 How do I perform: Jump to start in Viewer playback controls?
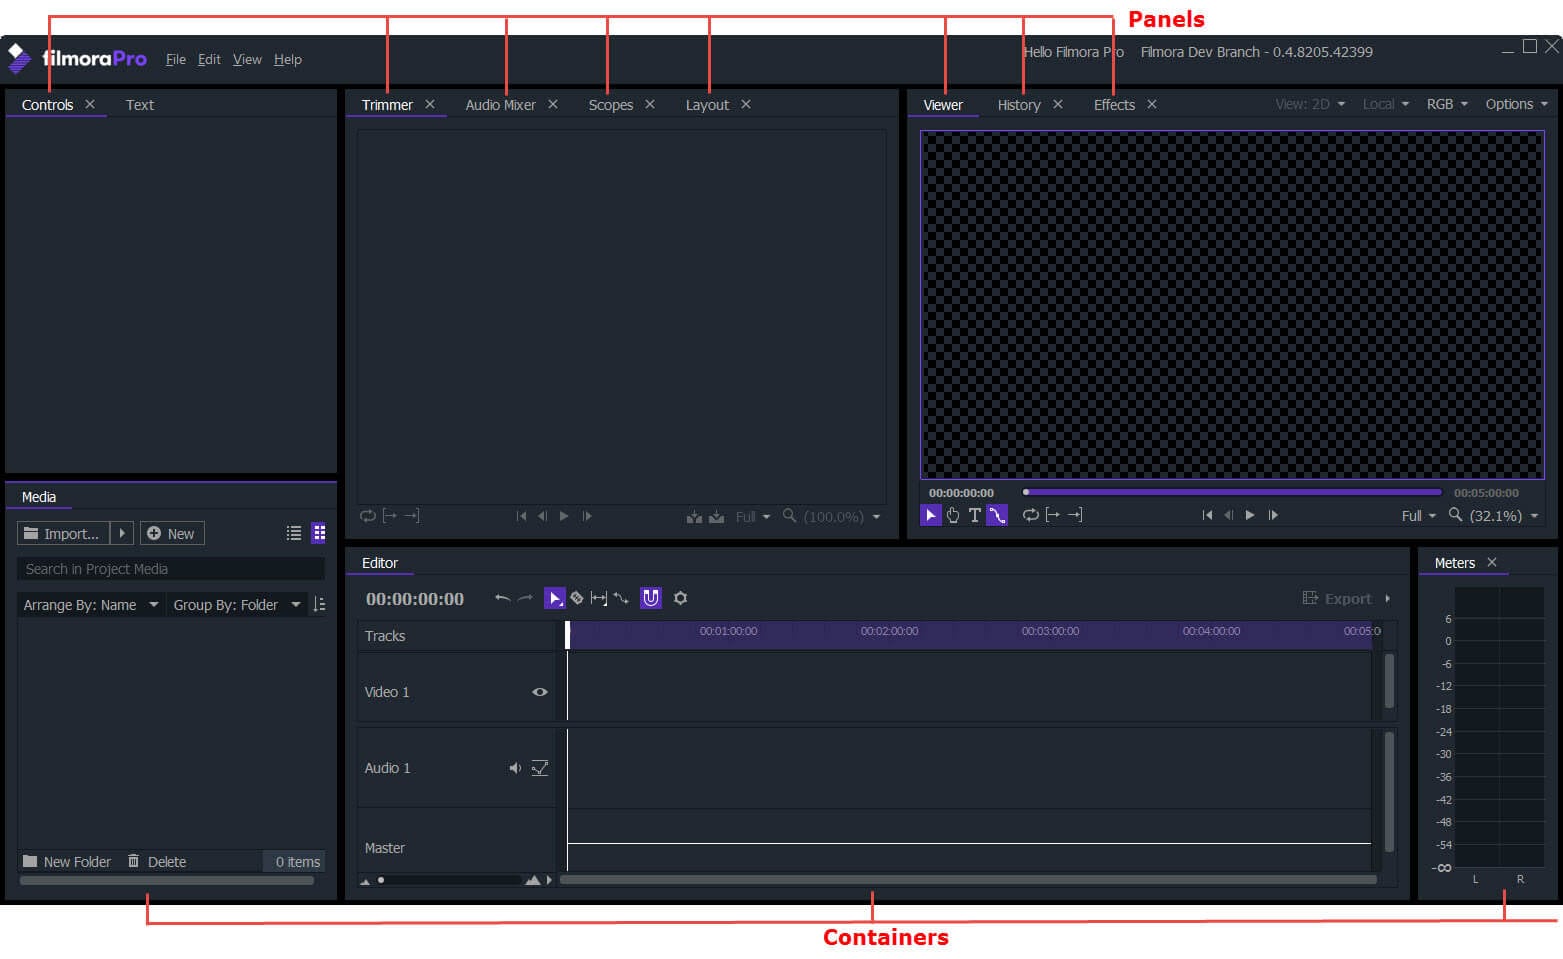pyautogui.click(x=1207, y=515)
